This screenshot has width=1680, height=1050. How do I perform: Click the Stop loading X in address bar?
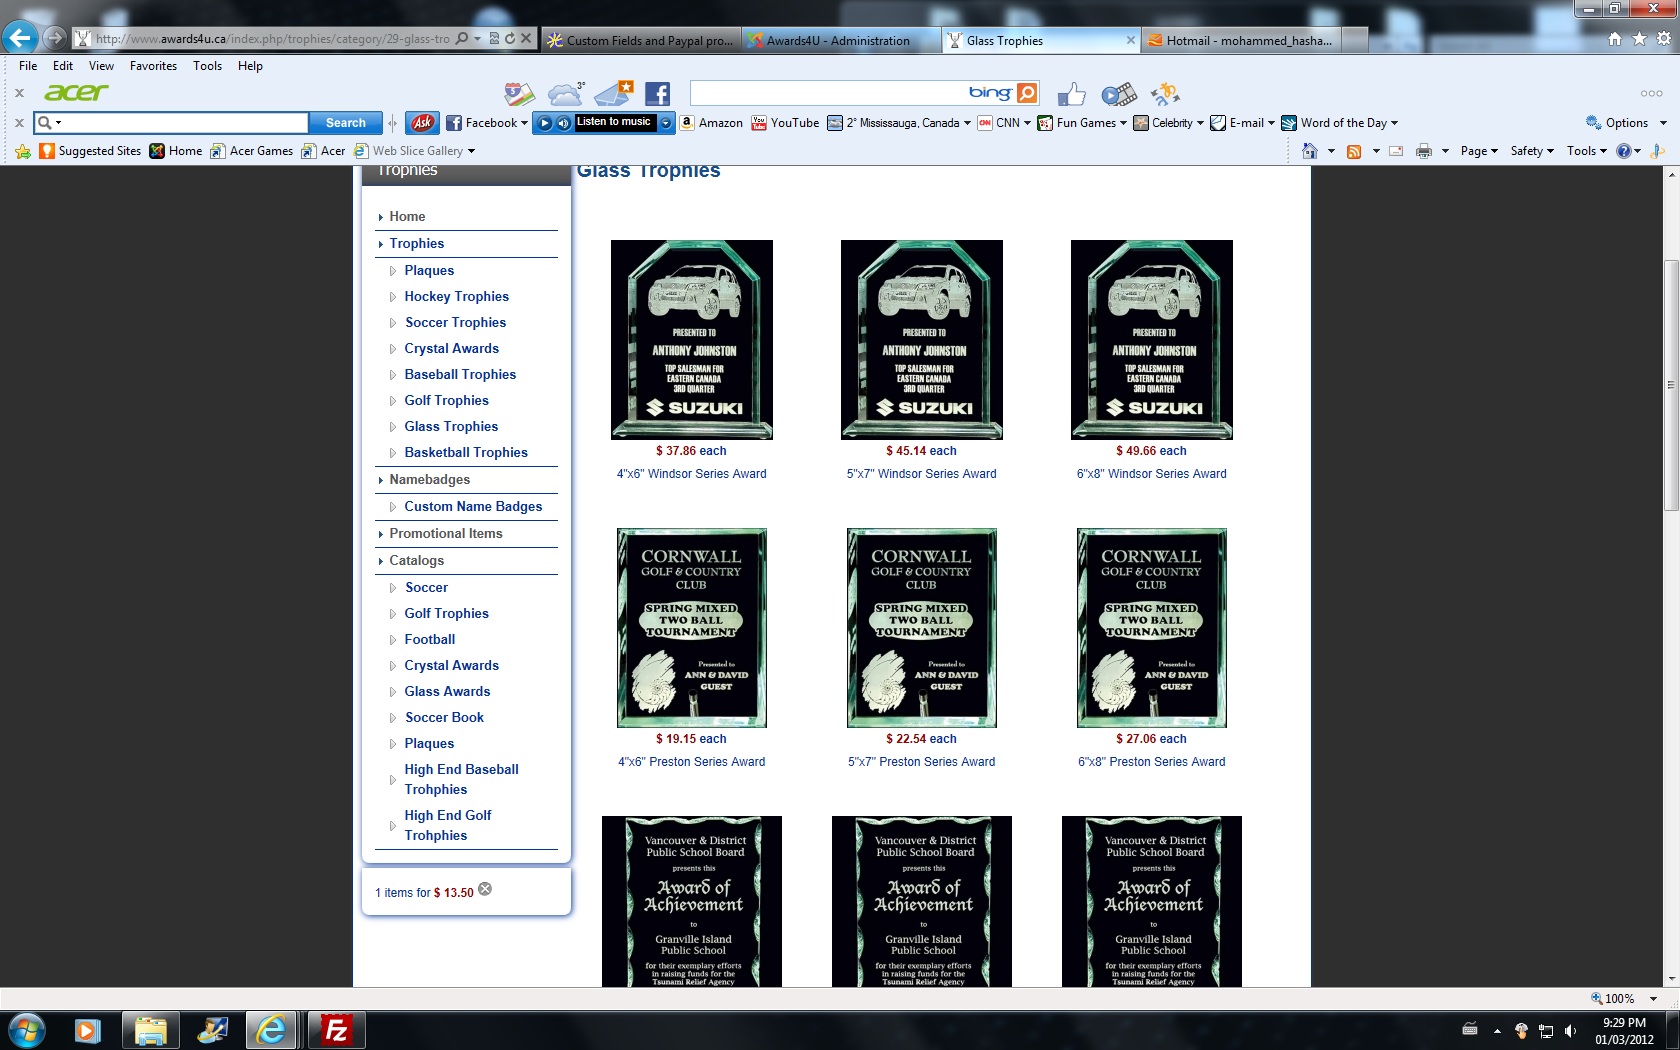[526, 39]
